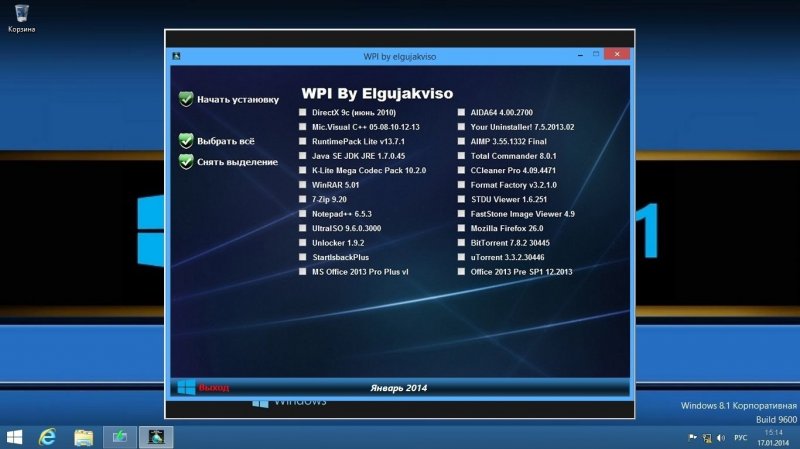Select Office 2013 Pre SP1 12.2013 checkbox
The image size is (800, 449).
click(461, 271)
